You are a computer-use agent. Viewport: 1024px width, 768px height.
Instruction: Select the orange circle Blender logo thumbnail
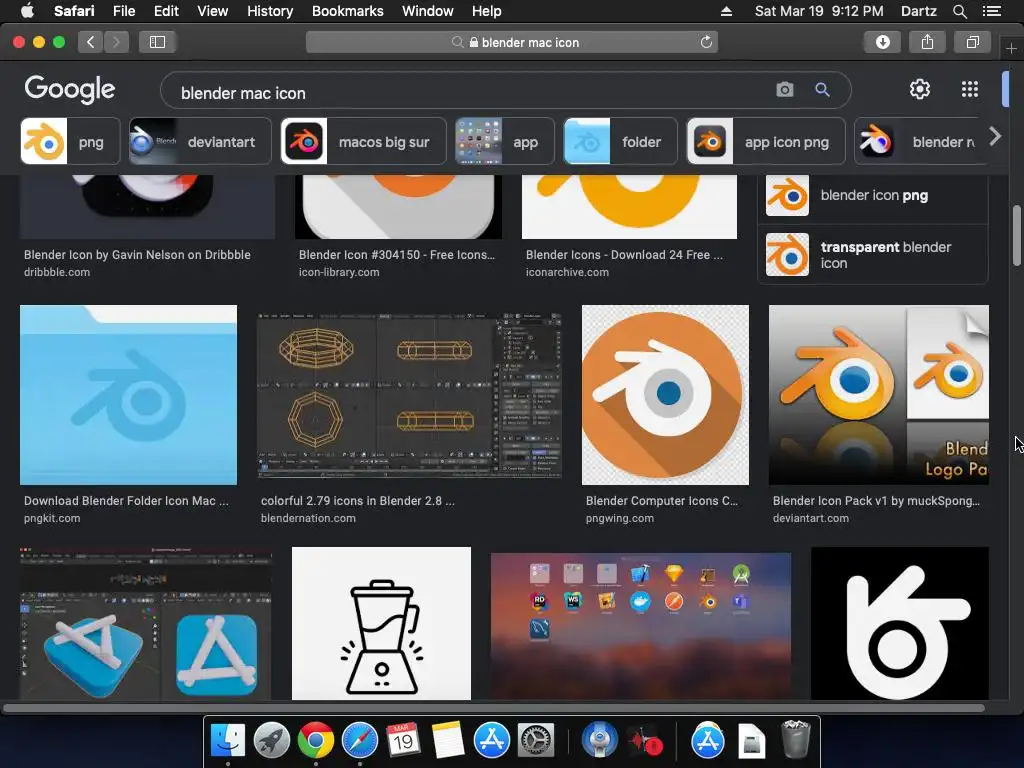[665, 395]
